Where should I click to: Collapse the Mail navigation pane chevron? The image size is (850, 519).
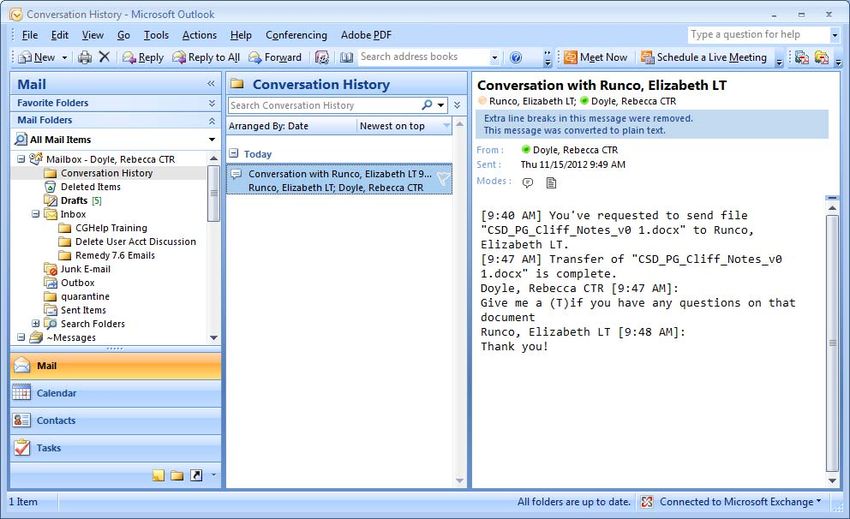coord(211,84)
